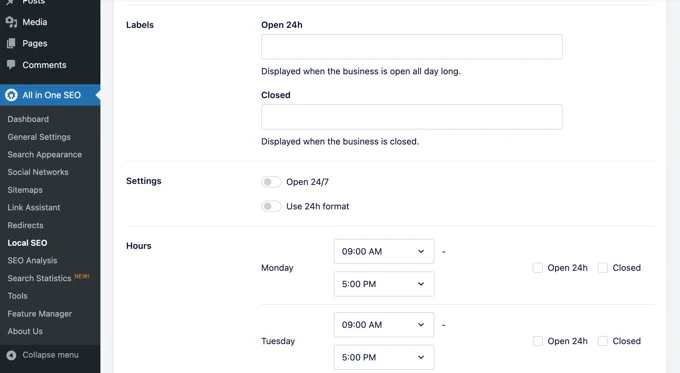
Task: Enable the Use 24h format switch
Action: click(271, 206)
